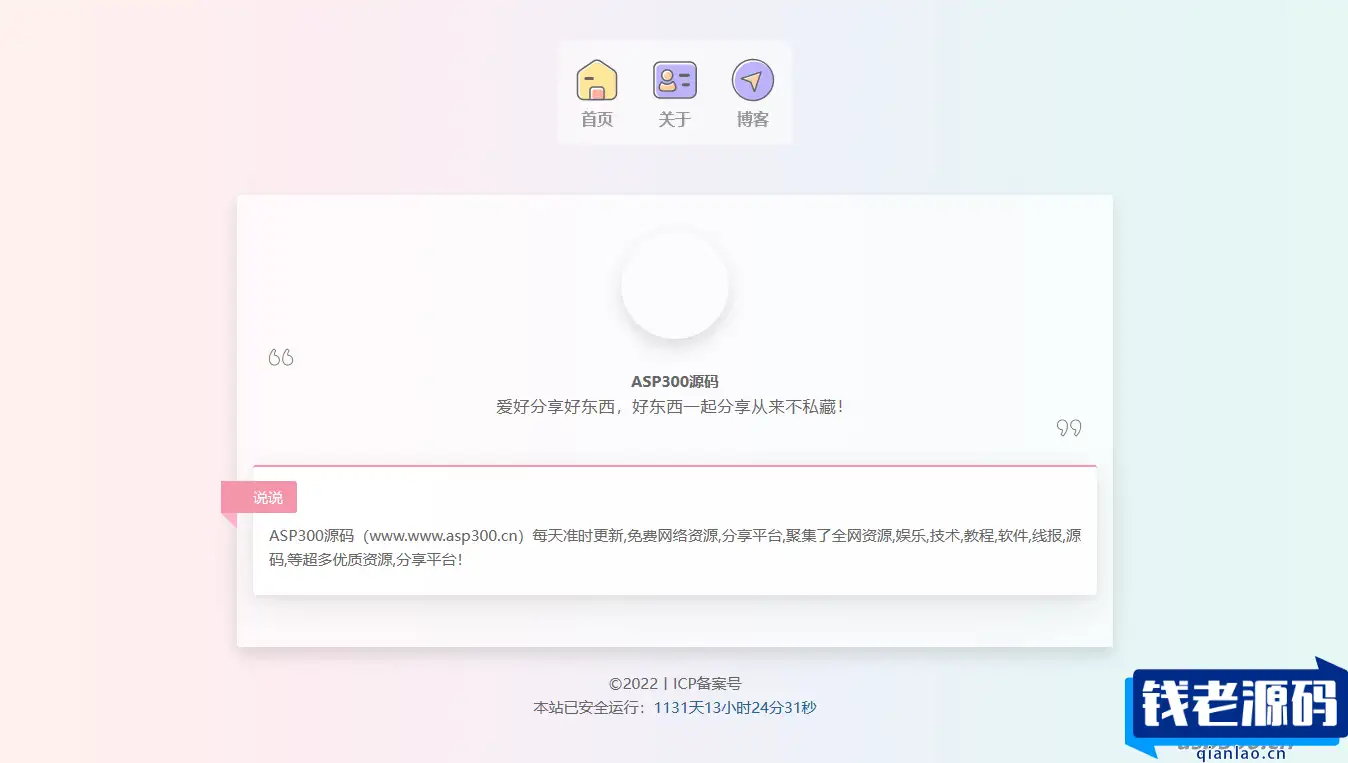Click the yellow house home icon
This screenshot has height=763, width=1348.
[x=597, y=80]
